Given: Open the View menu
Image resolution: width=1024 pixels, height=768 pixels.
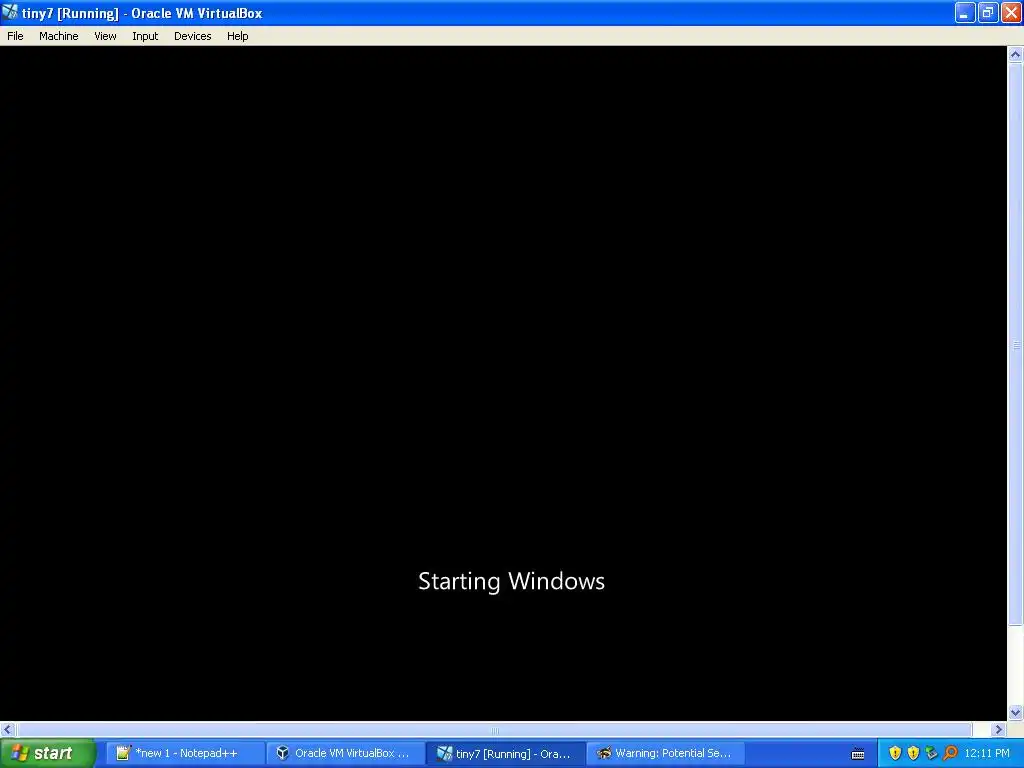Looking at the screenshot, I should point(105,36).
